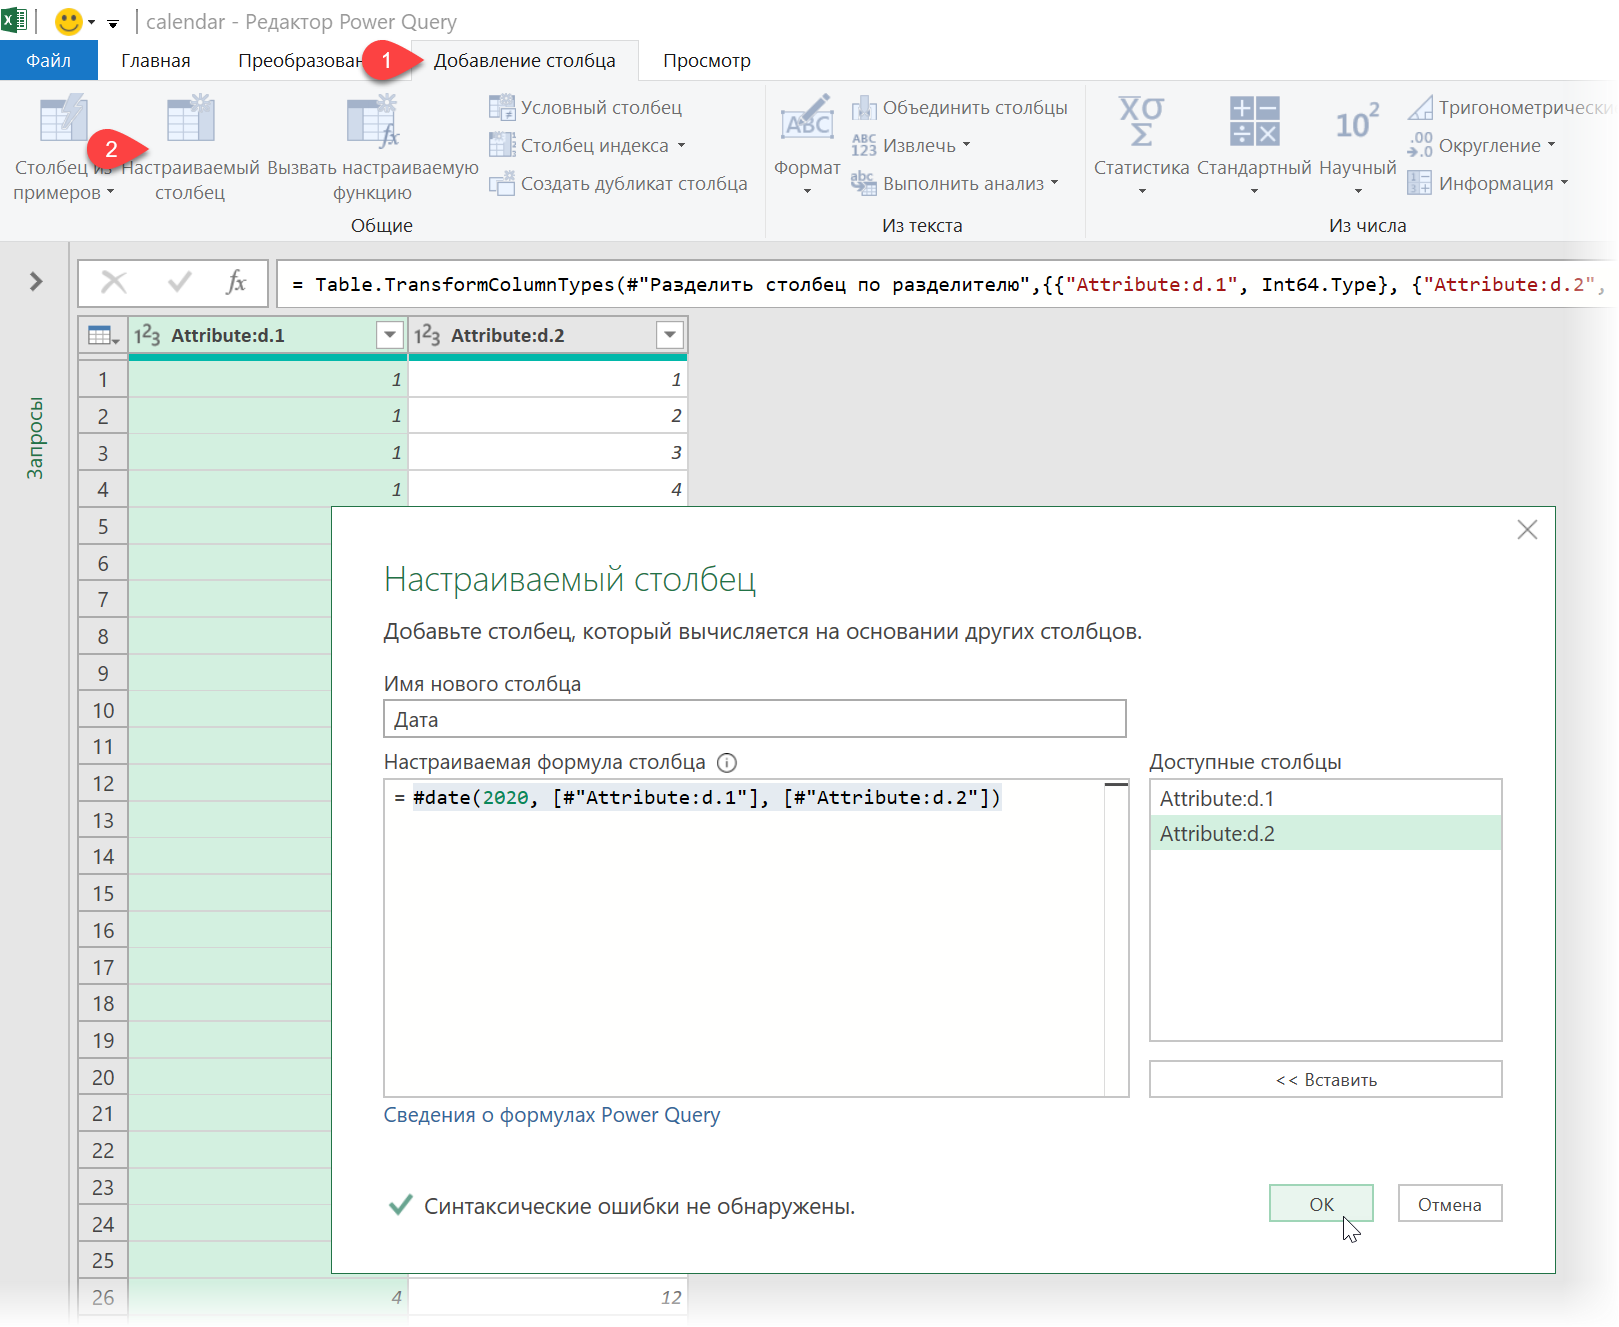Open Извлечь dropdown arrow
The height and width of the screenshot is (1327, 1619).
(x=967, y=146)
